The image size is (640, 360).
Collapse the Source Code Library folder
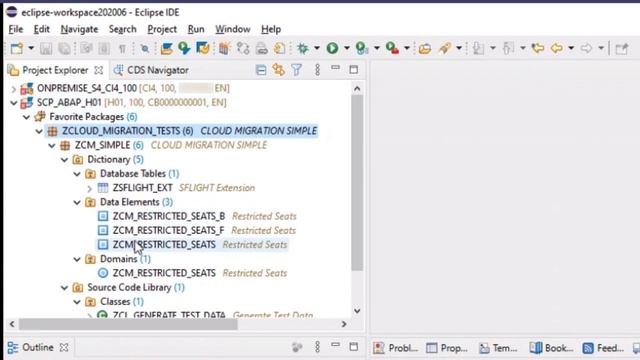(x=64, y=288)
